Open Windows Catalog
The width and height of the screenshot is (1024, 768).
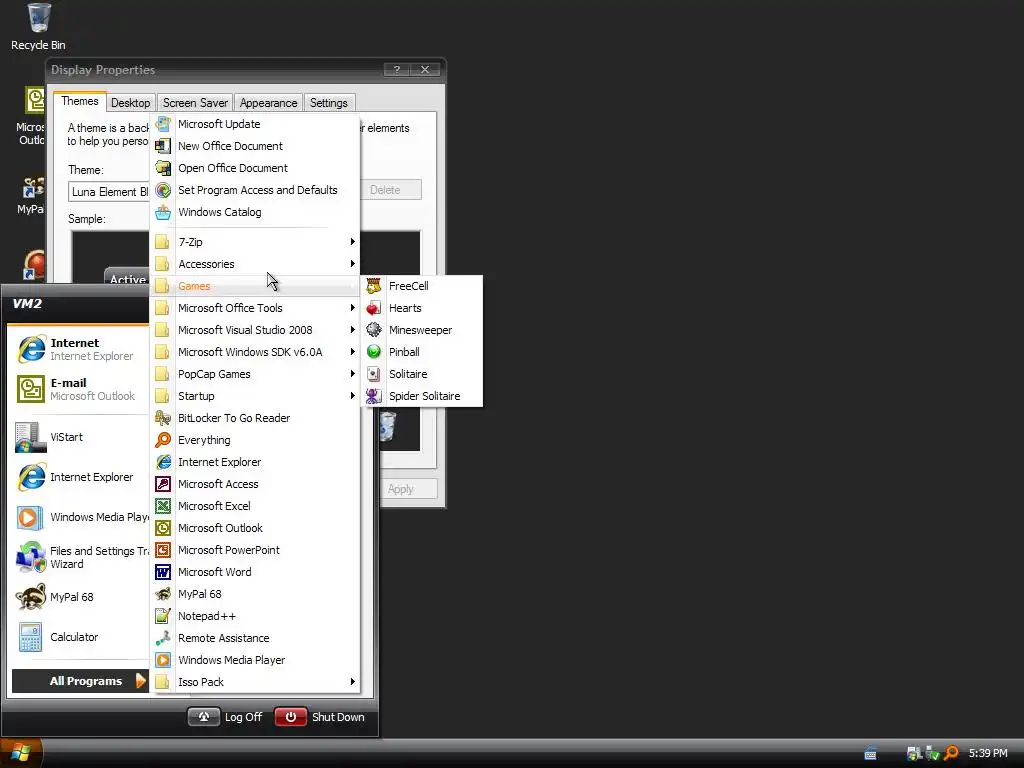(255, 212)
